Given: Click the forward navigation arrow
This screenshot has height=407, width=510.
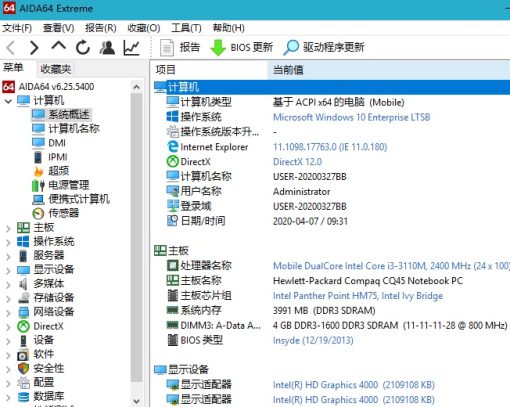Looking at the screenshot, I should point(34,48).
